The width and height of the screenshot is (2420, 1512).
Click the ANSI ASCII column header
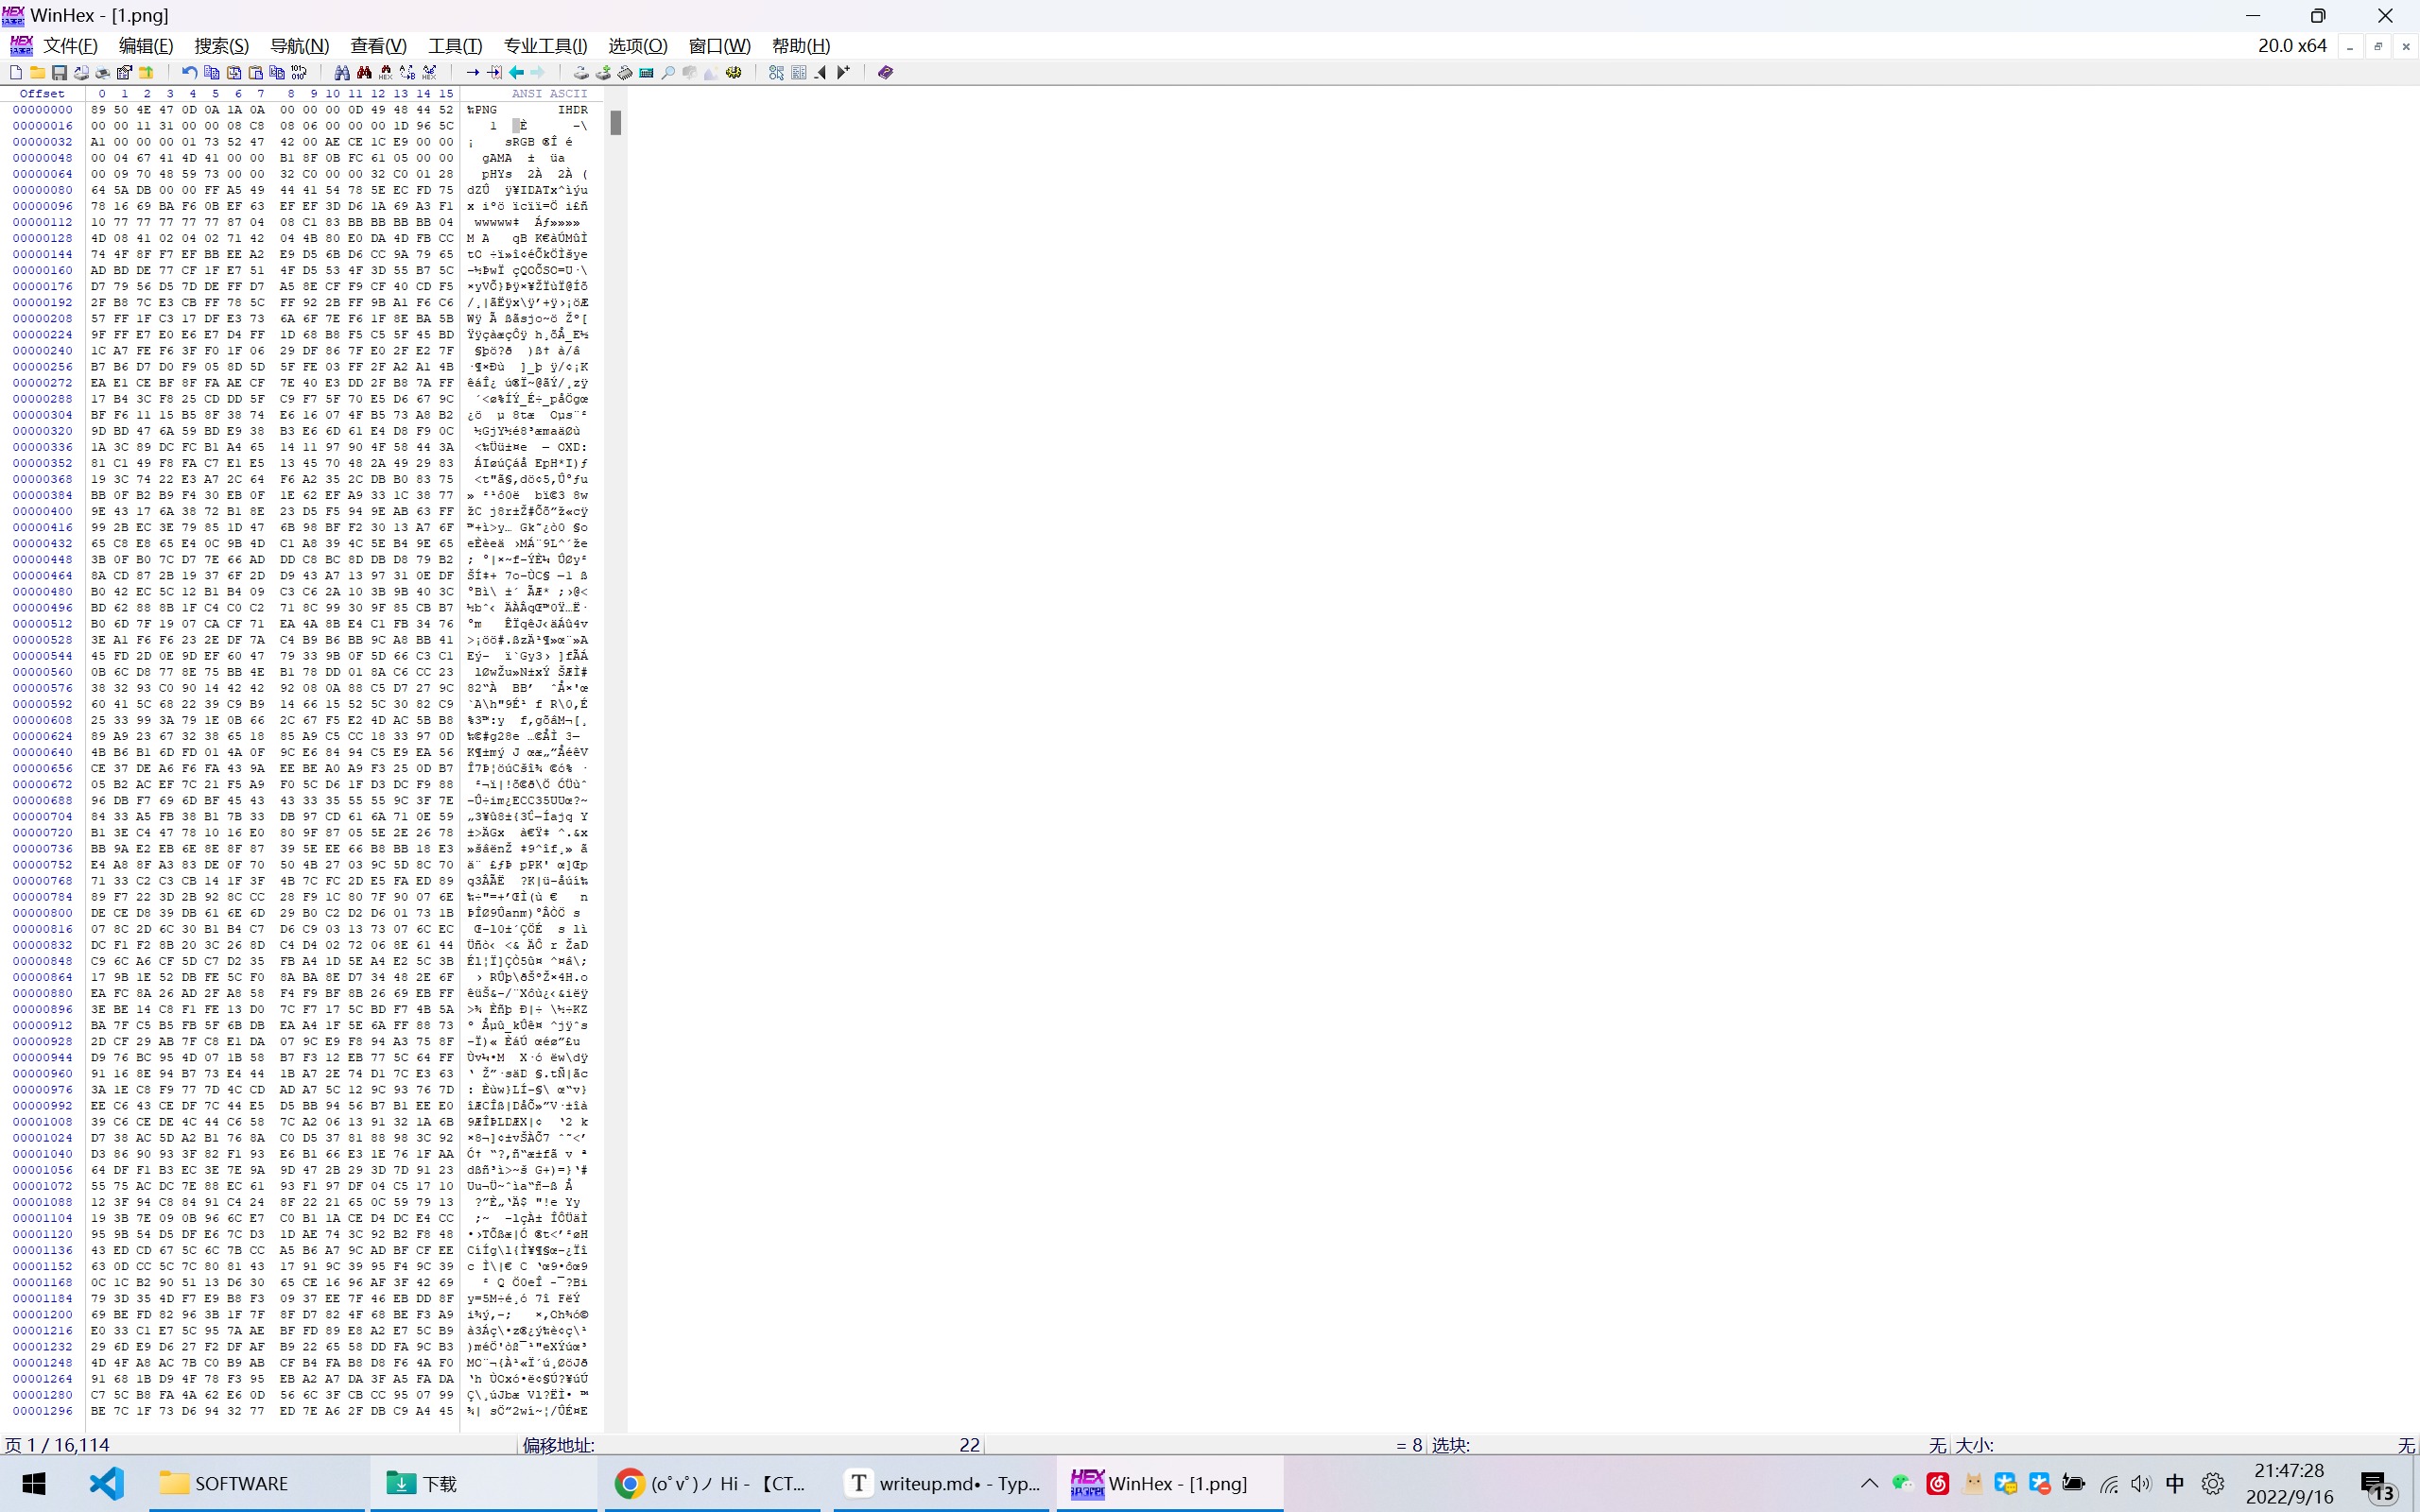[549, 93]
